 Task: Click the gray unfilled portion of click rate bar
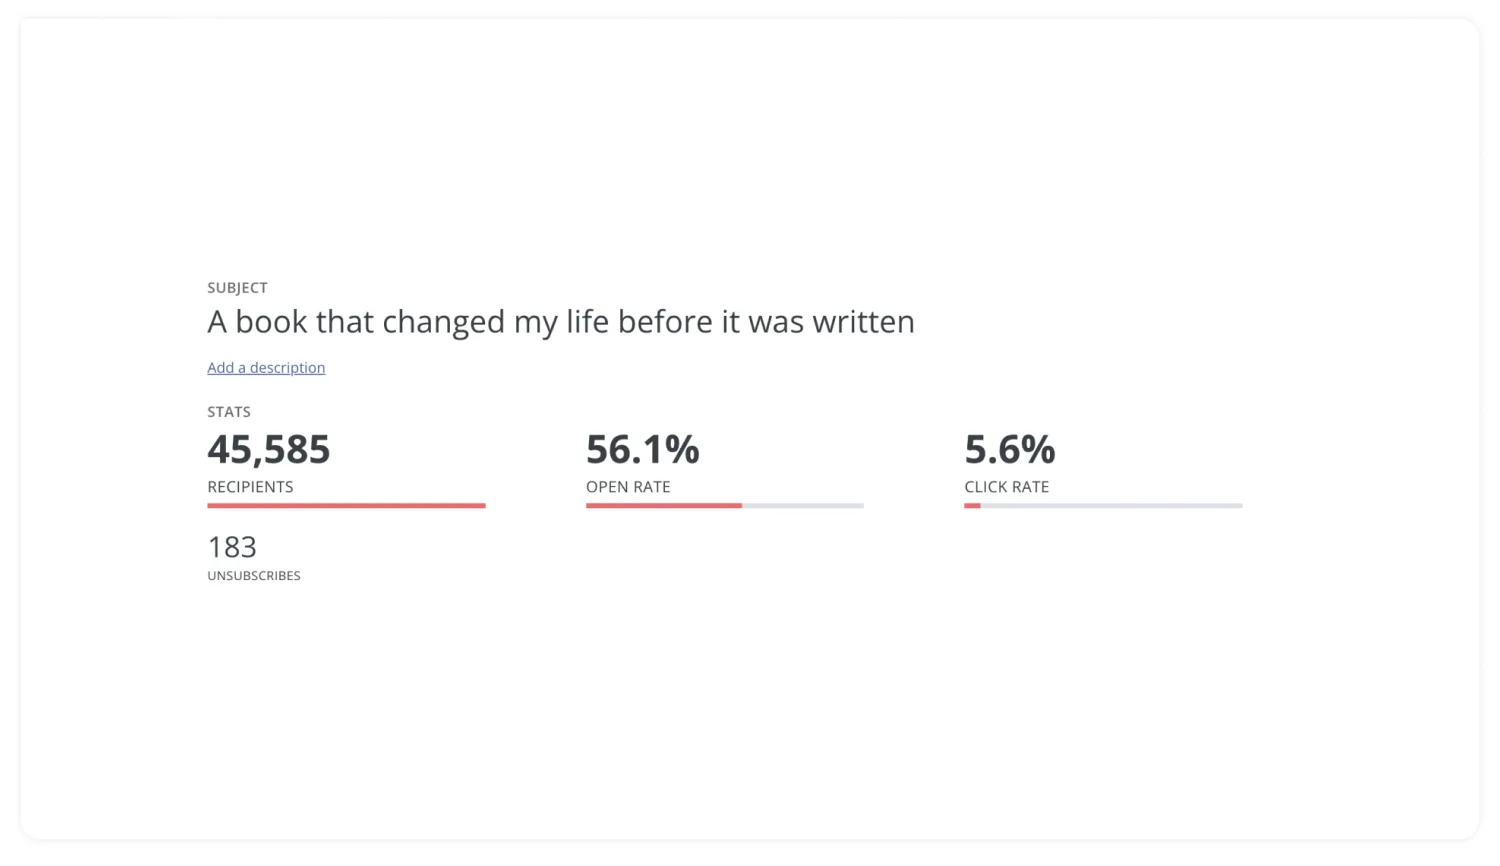[1112, 506]
